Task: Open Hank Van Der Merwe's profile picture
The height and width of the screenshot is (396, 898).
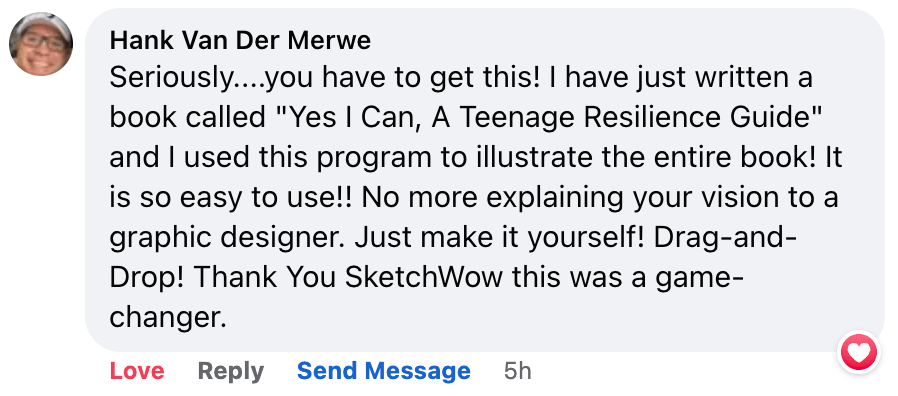Action: tap(41, 44)
